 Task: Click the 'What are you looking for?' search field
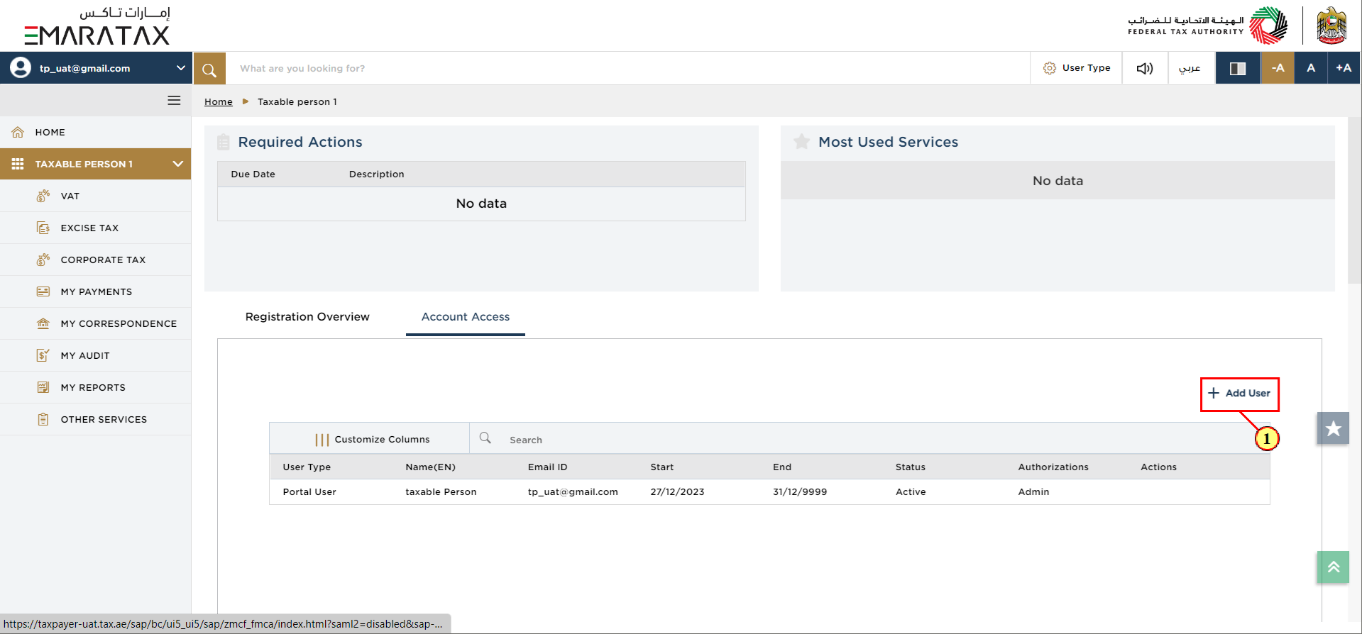click(628, 68)
